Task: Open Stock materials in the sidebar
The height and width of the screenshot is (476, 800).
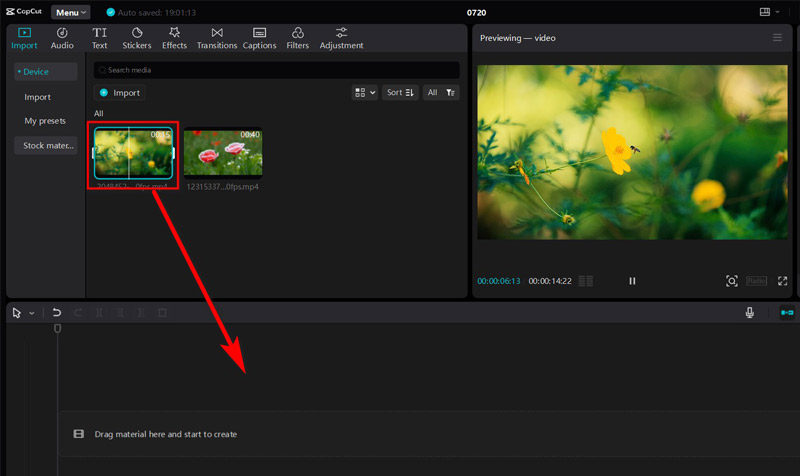Action: (x=45, y=145)
